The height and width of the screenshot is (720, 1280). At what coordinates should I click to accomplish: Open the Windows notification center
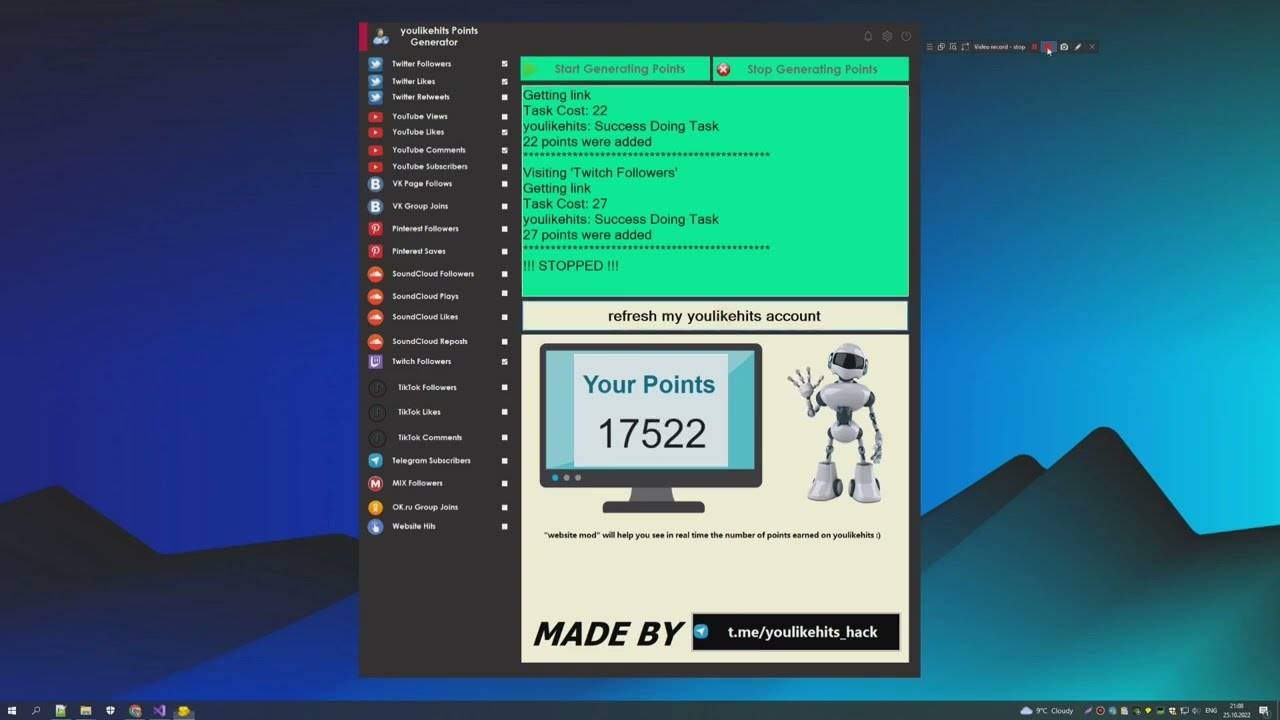tap(1264, 711)
